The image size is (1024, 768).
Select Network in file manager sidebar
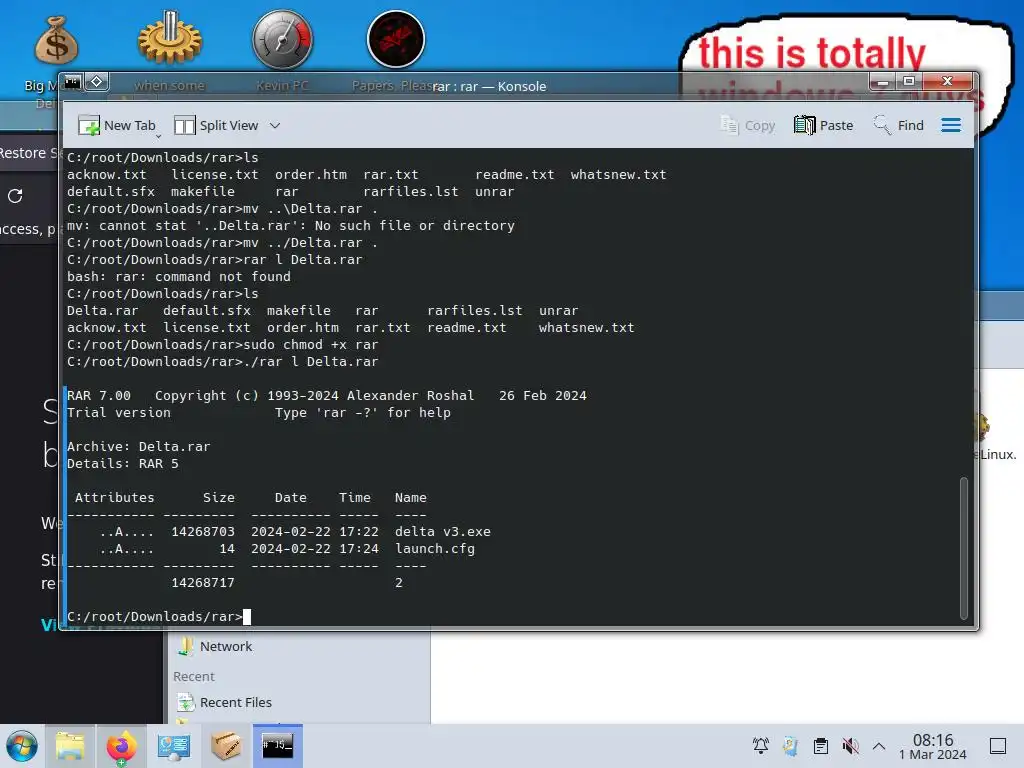(x=226, y=646)
